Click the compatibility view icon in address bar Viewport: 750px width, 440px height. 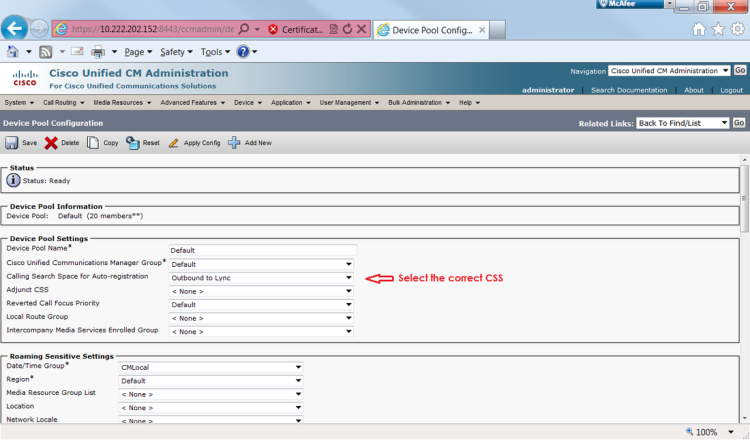(334, 29)
